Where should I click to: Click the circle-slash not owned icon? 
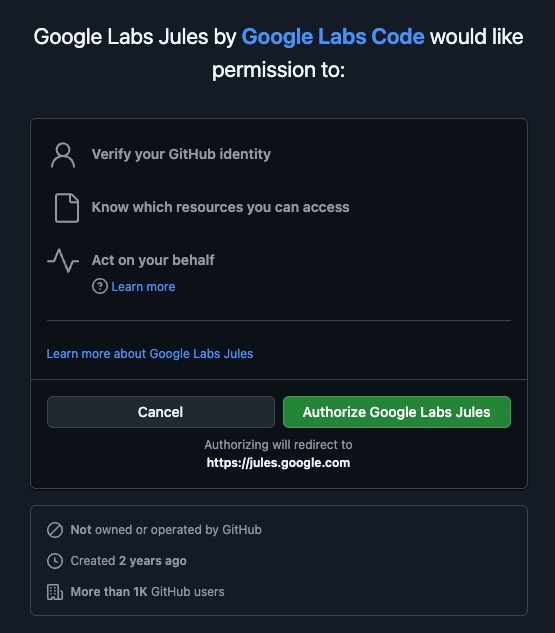click(55, 530)
